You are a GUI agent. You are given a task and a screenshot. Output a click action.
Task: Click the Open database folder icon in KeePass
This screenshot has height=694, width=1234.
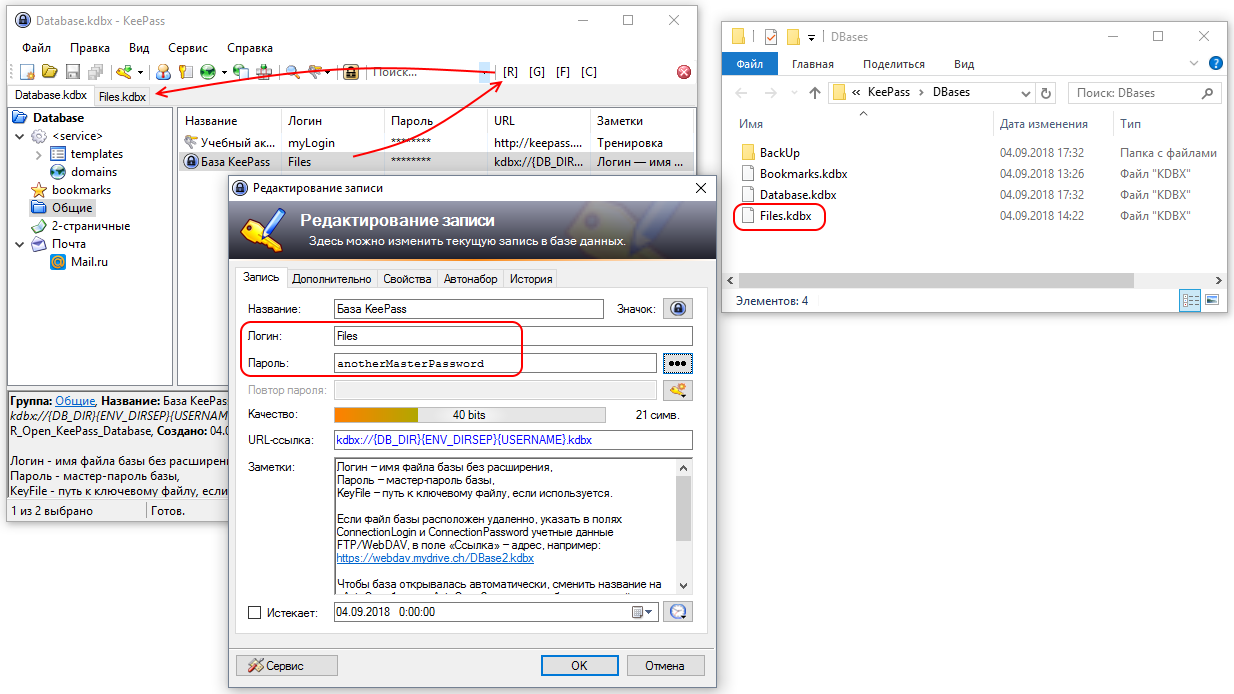50,72
